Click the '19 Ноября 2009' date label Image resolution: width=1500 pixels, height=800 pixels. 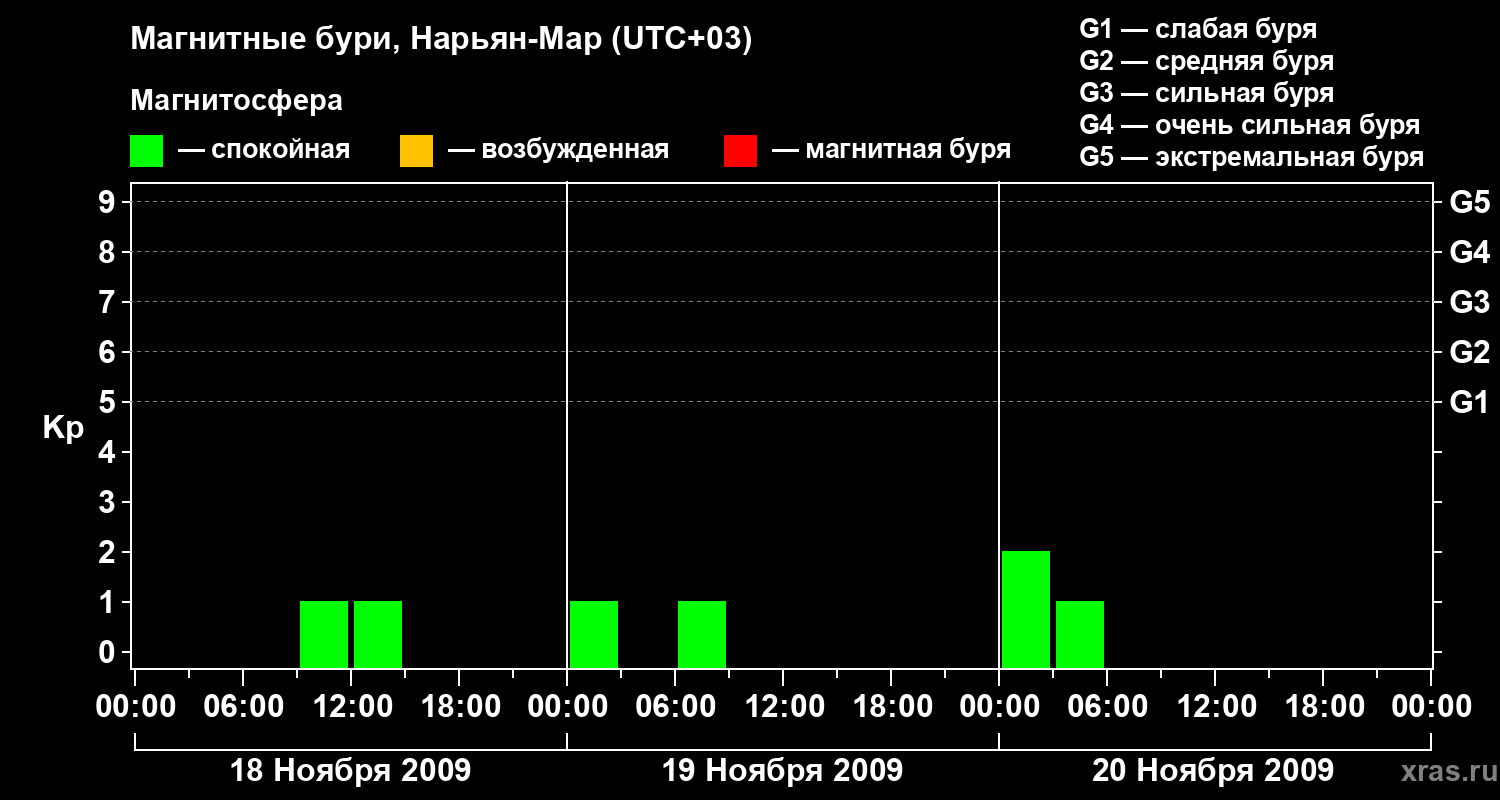[783, 771]
